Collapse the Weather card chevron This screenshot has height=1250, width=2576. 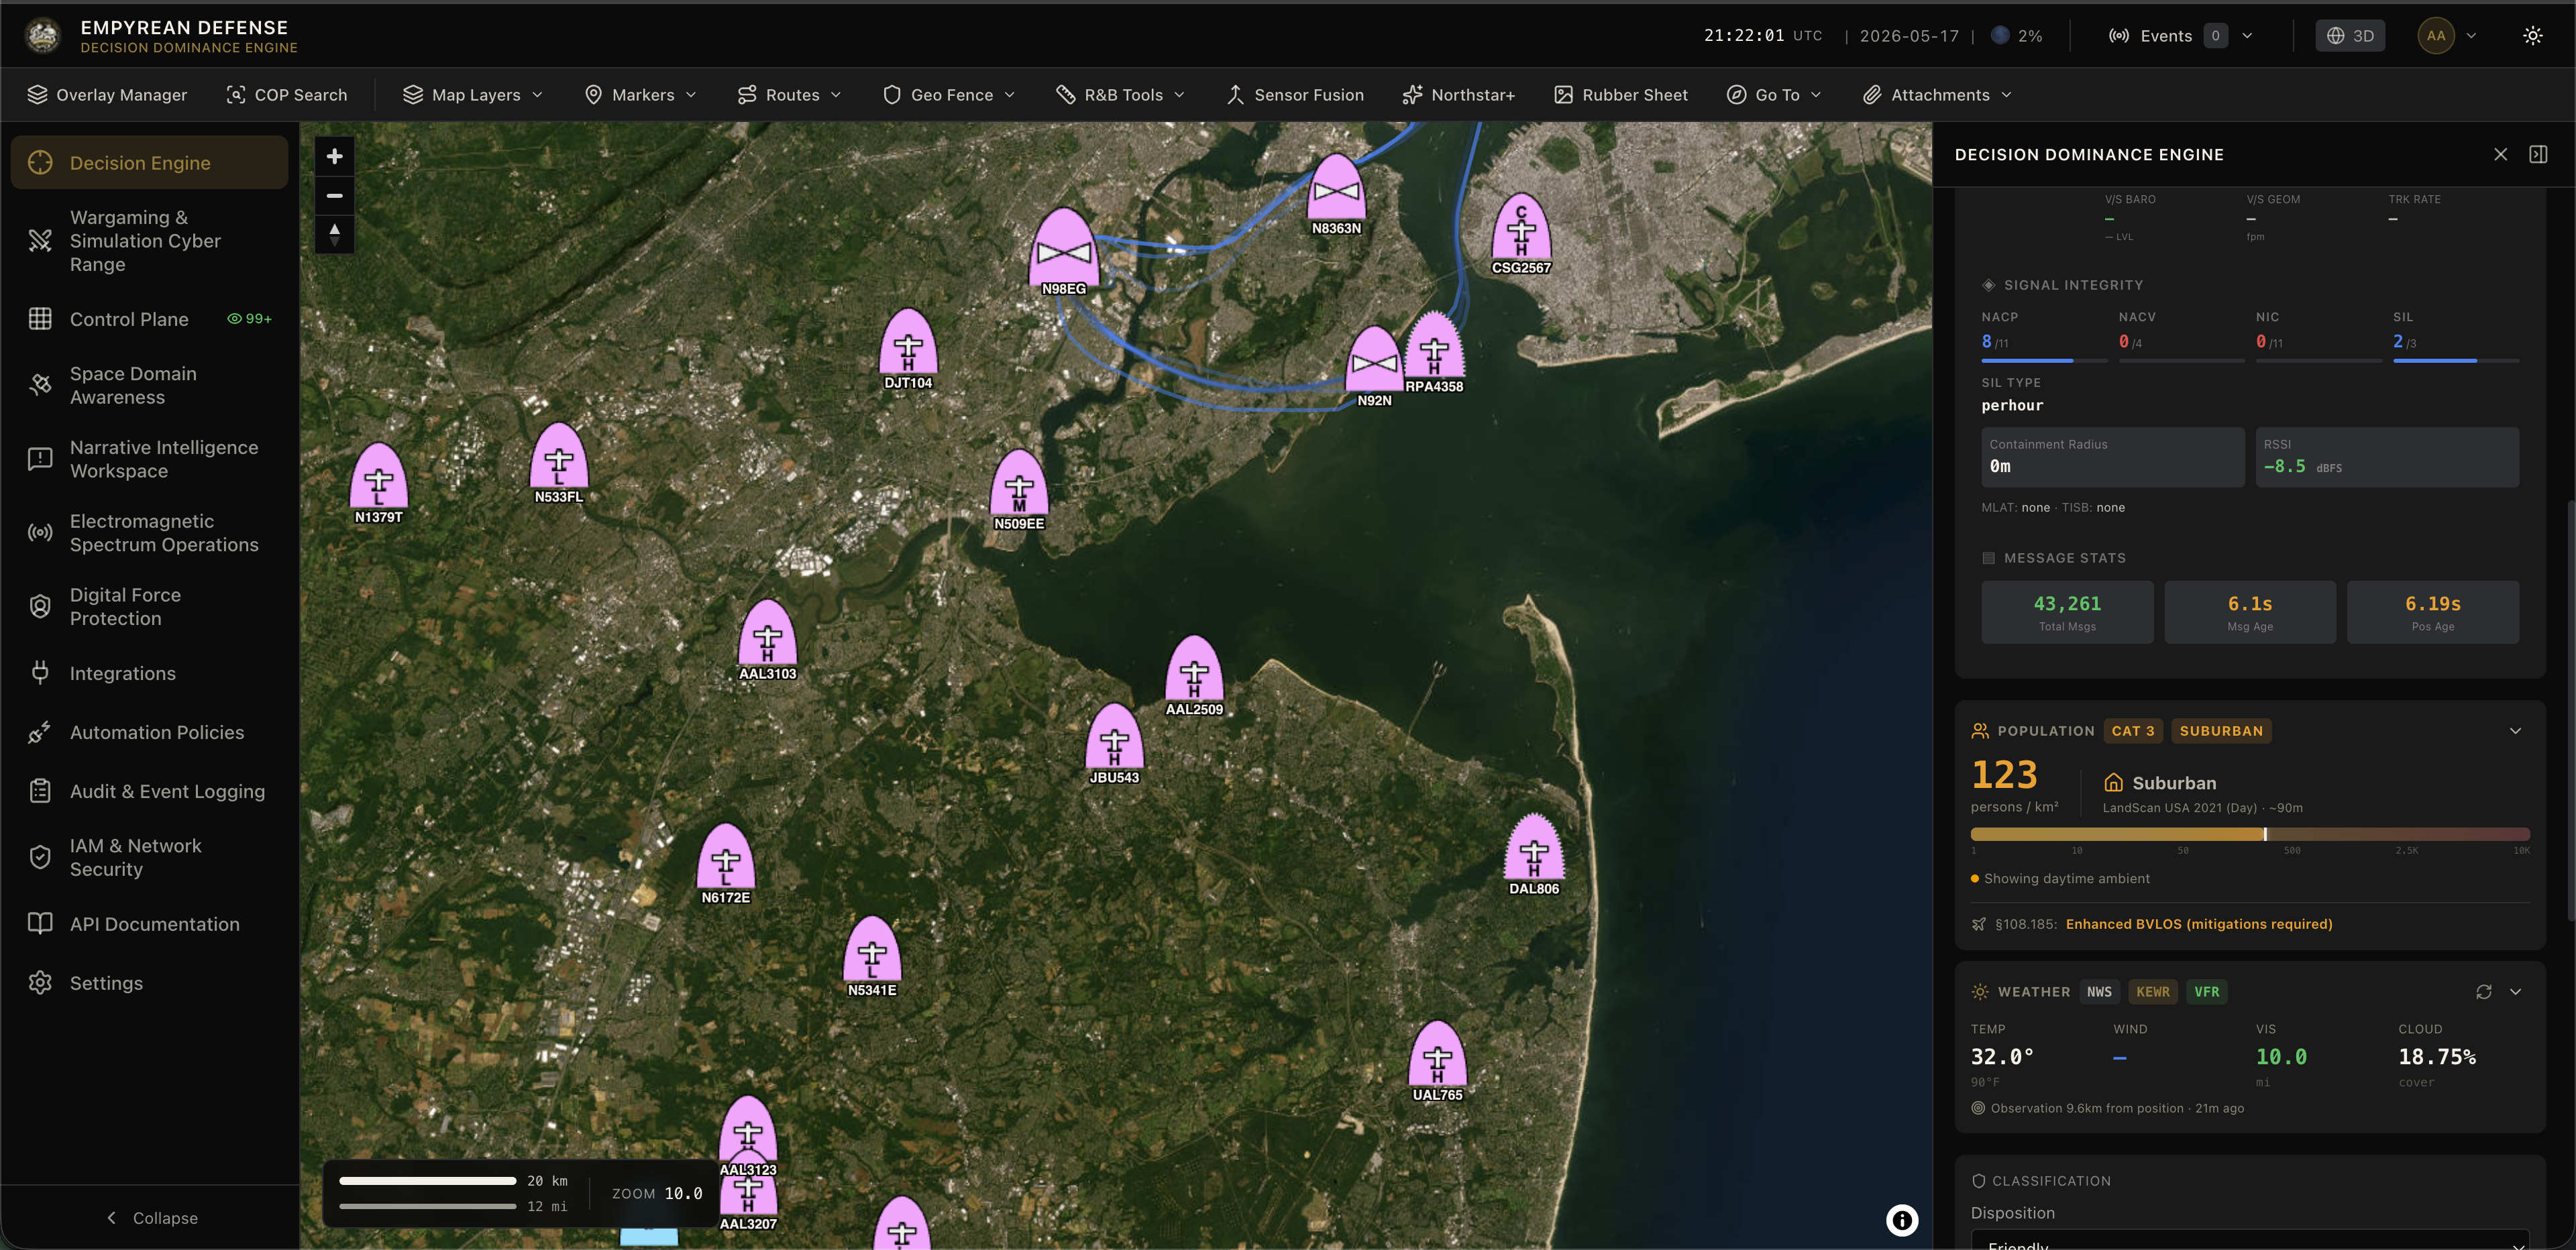tap(2515, 992)
